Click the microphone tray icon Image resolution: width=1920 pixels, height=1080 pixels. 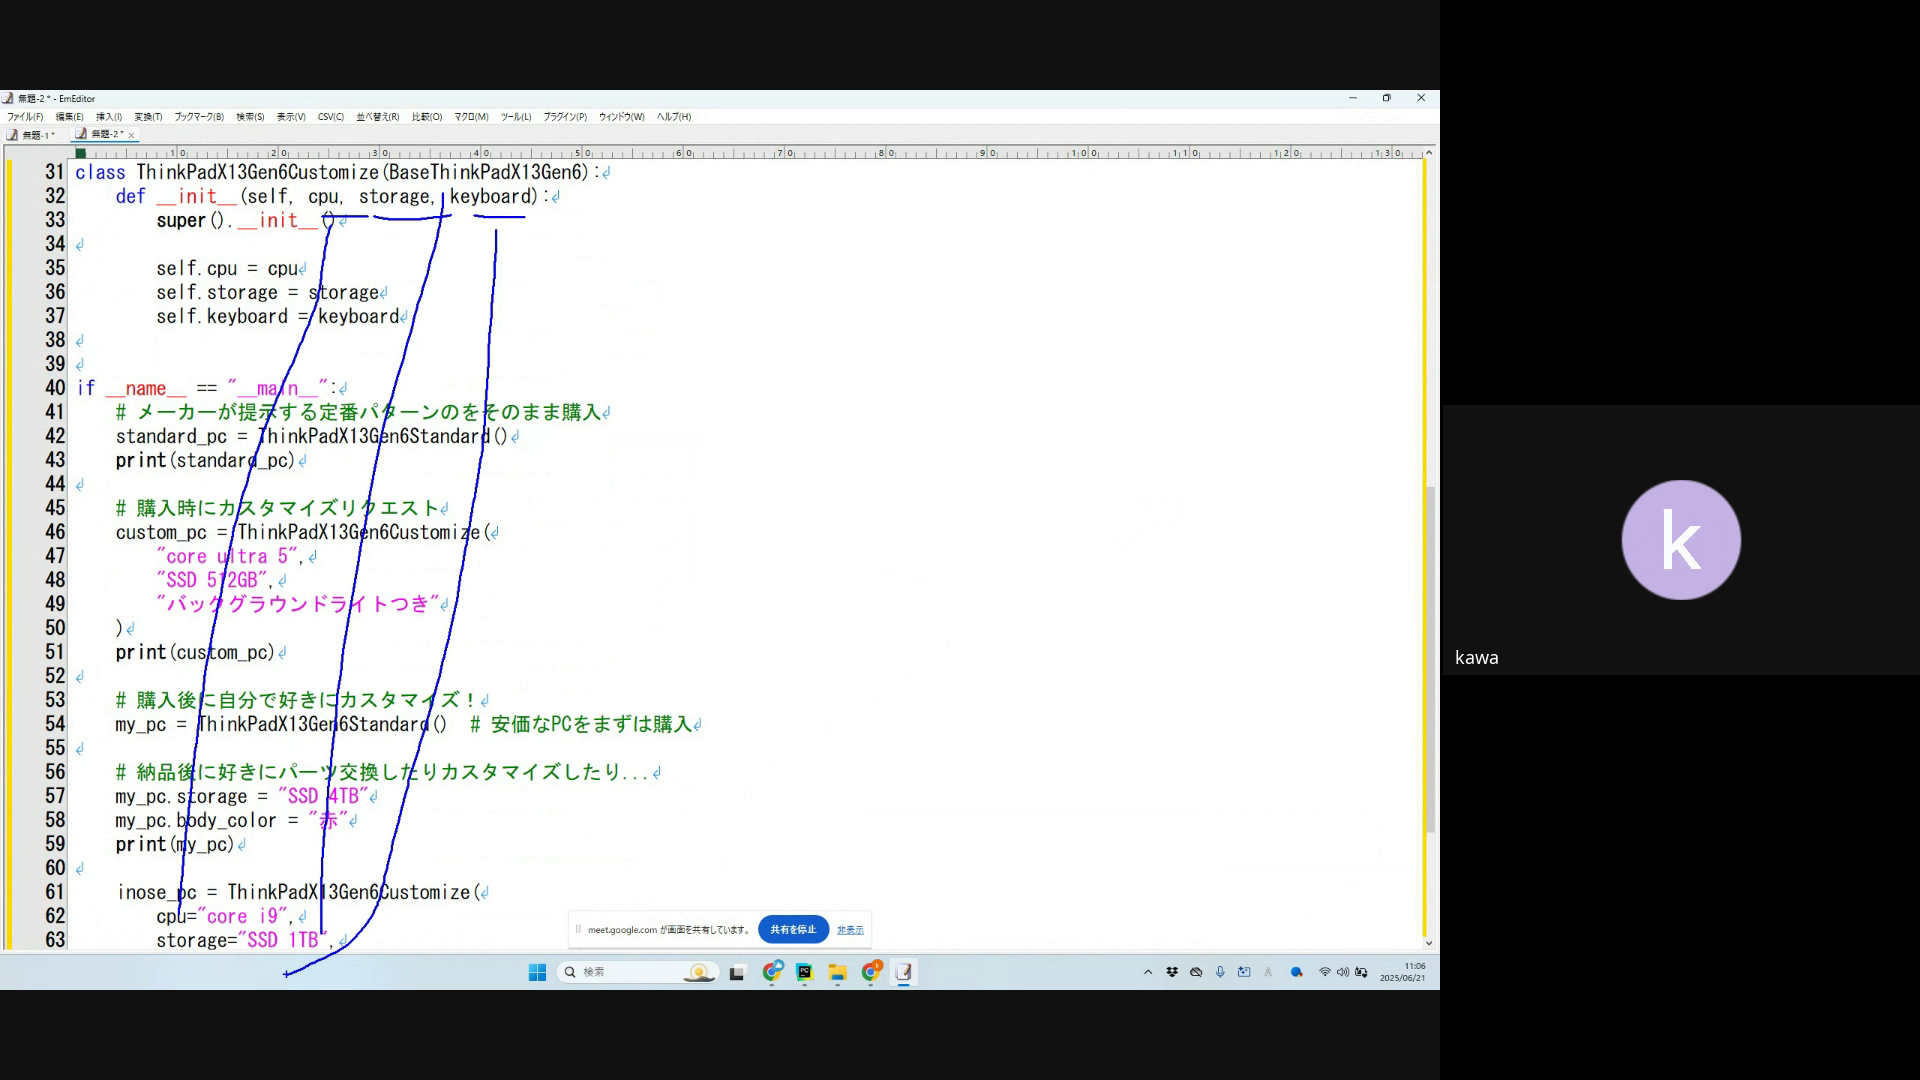point(1220,972)
